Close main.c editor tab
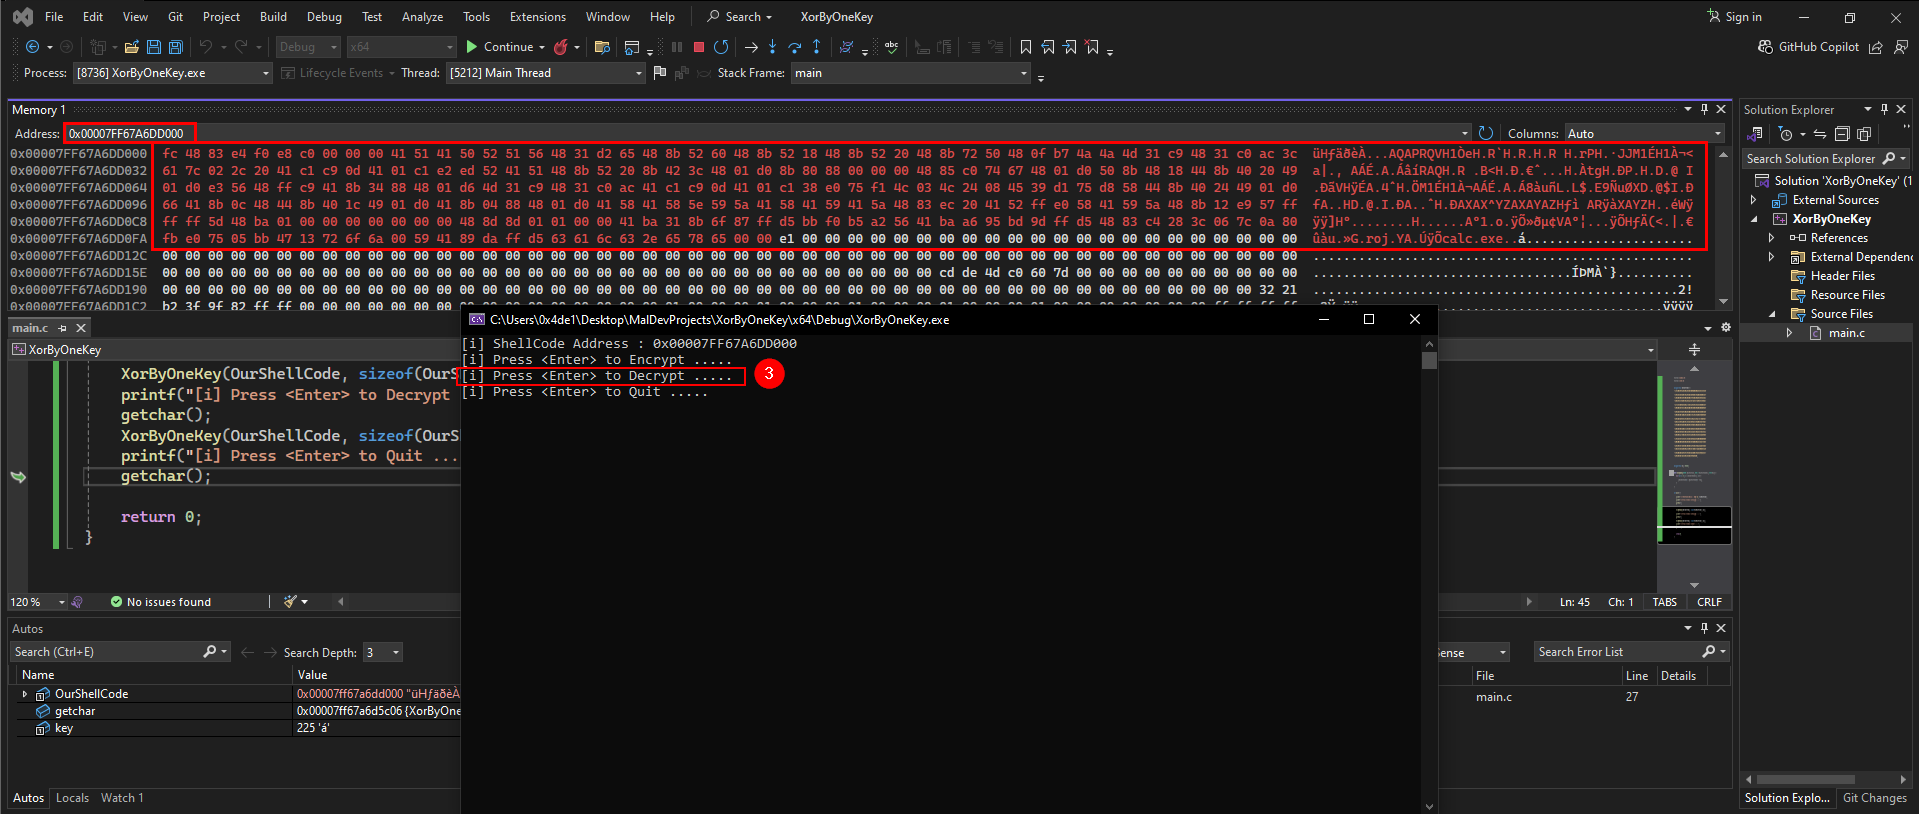The image size is (1919, 814). (82, 328)
